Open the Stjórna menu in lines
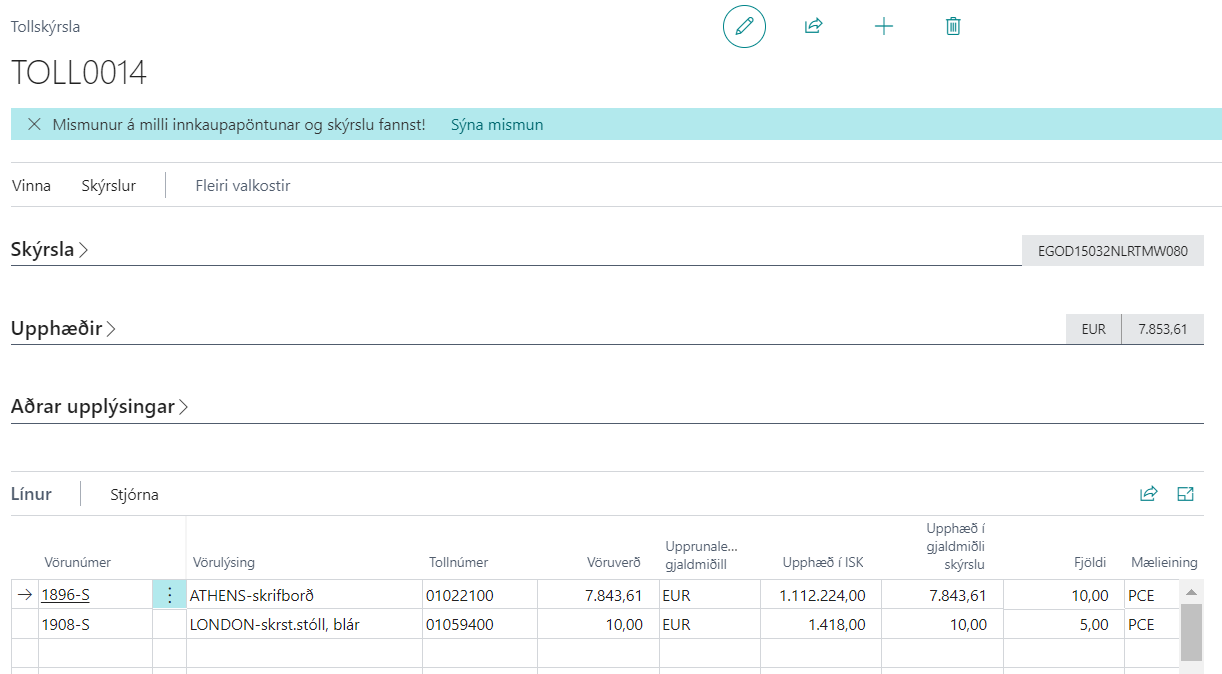Viewport: 1222px width, 674px height. 134,495
